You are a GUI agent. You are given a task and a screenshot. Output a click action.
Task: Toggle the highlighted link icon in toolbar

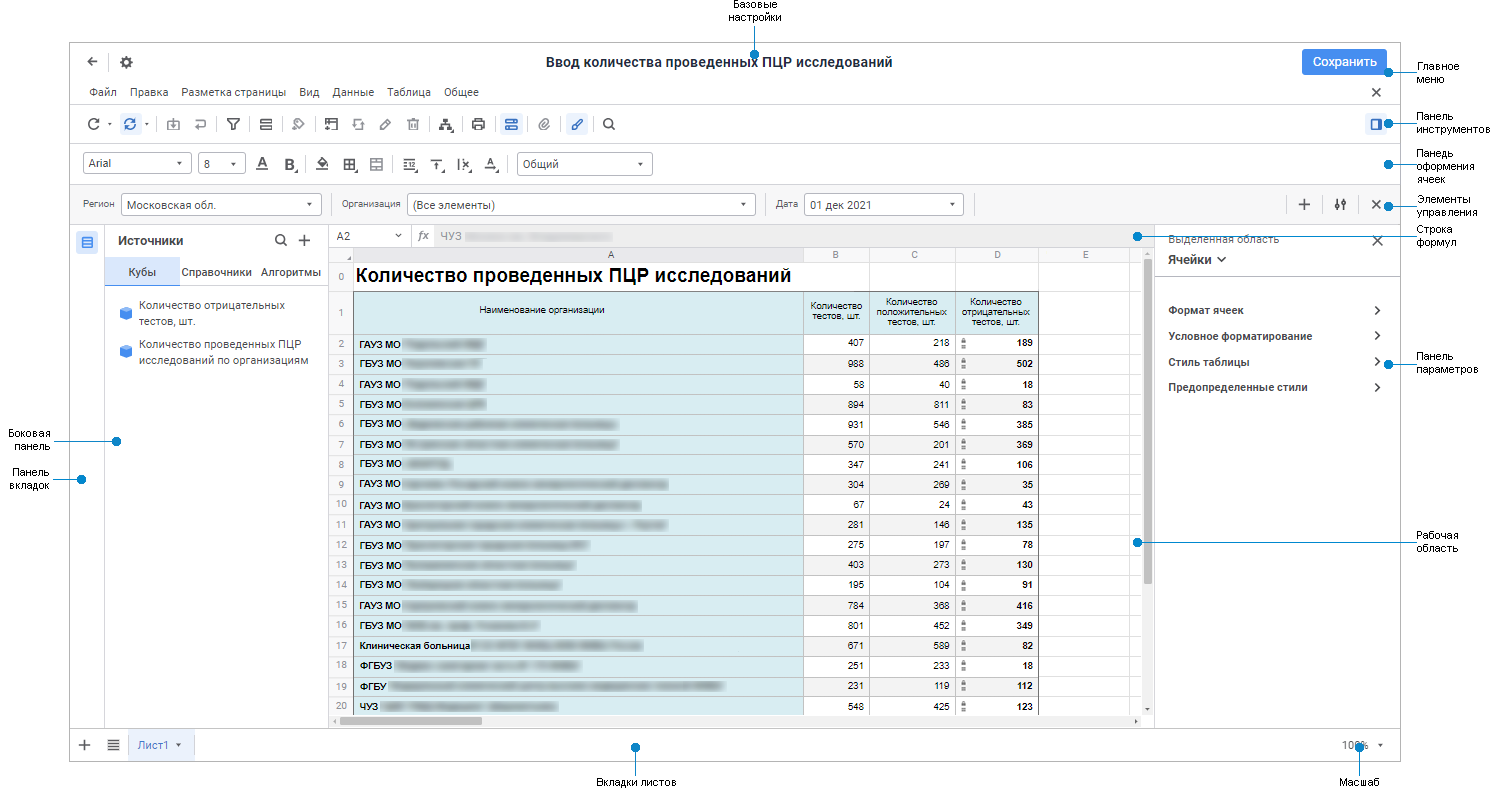point(576,125)
